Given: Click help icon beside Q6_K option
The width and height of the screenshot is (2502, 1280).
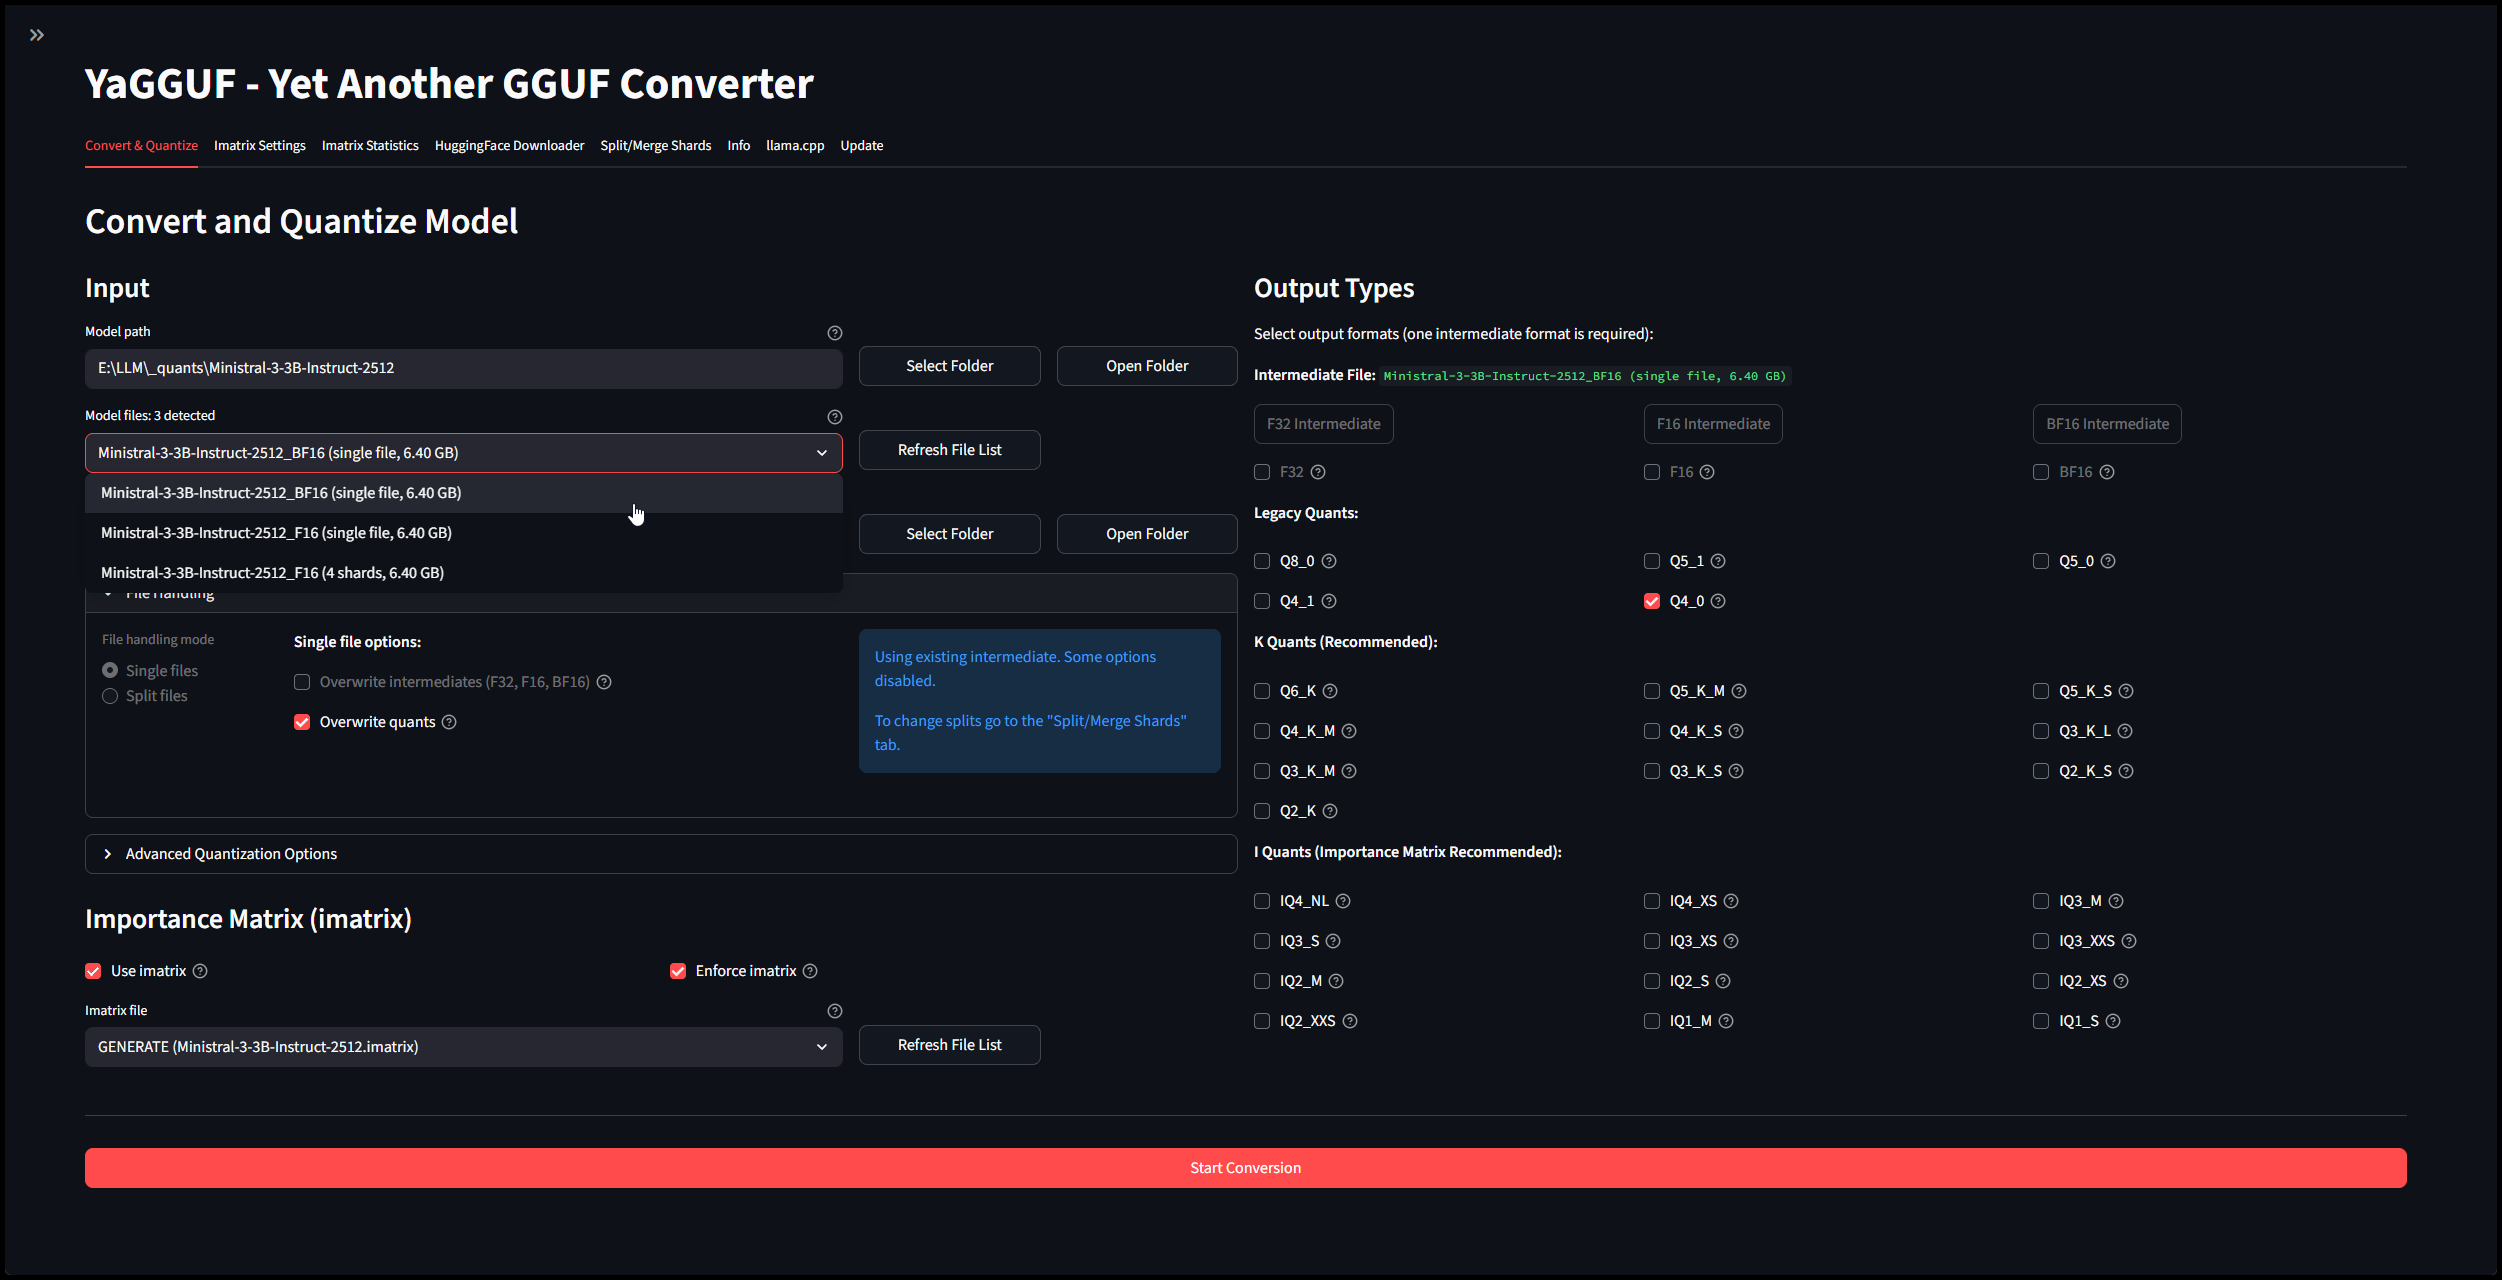Looking at the screenshot, I should (x=1330, y=691).
